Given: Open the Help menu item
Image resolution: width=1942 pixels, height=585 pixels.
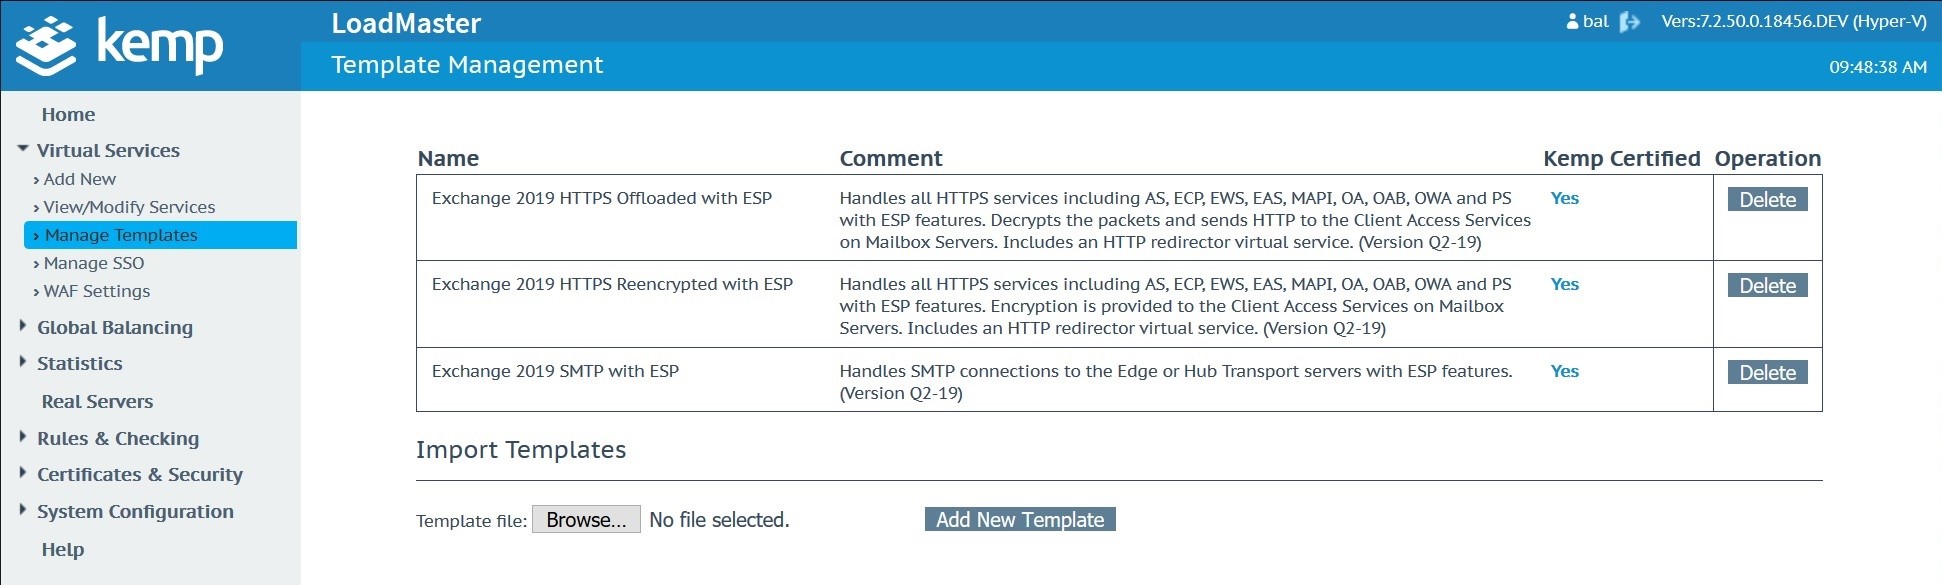Looking at the screenshot, I should pos(62,550).
